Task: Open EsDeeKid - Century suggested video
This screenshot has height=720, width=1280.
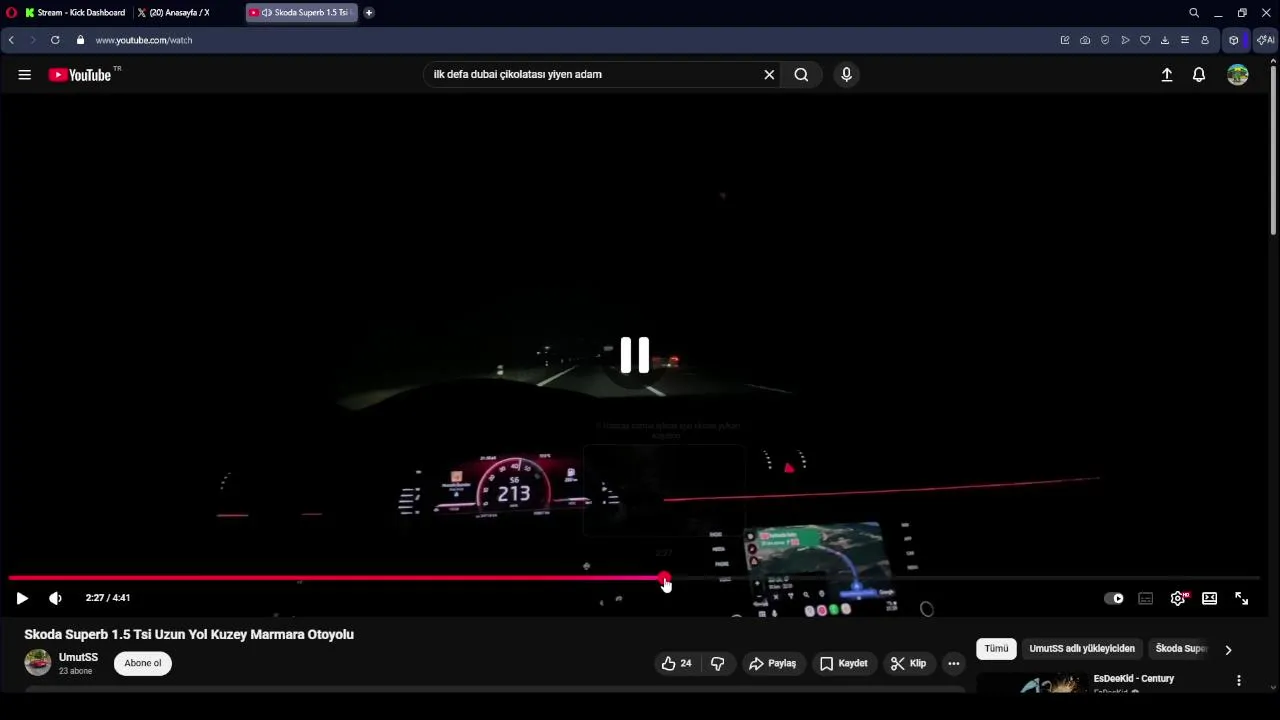Action: click(x=1133, y=679)
